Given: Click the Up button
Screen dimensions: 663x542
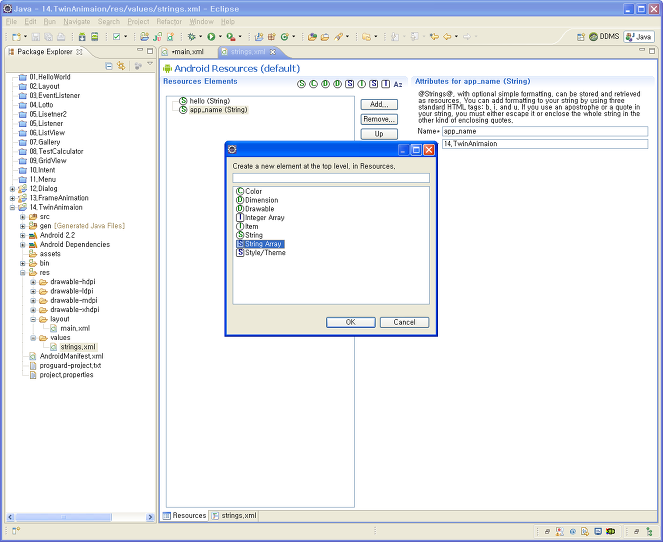Looking at the screenshot, I should [379, 134].
